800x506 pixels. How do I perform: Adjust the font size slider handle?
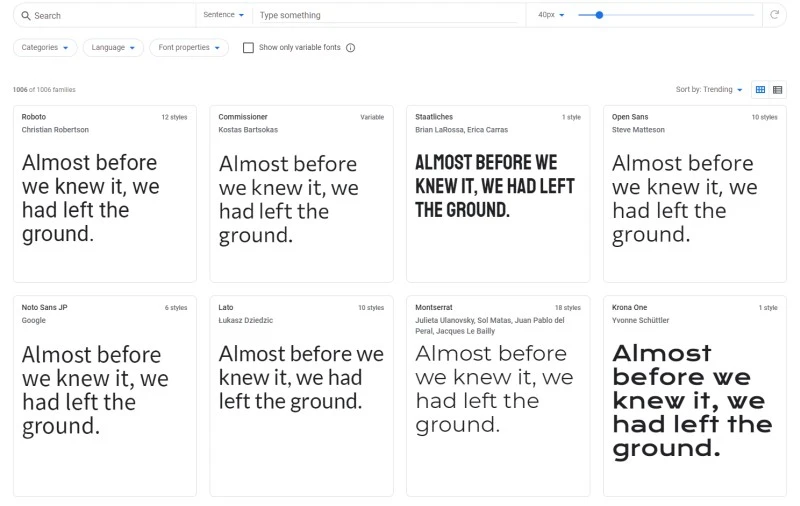click(599, 15)
